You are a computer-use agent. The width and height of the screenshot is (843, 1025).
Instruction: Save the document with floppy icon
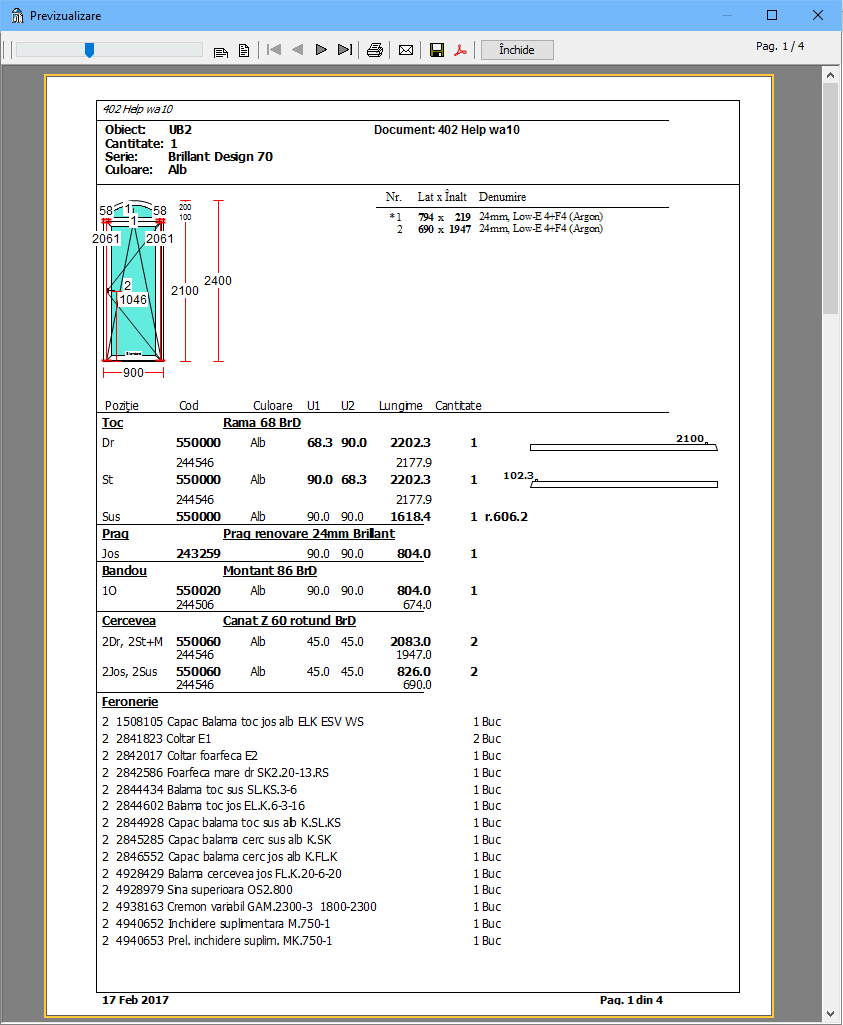tap(437, 50)
